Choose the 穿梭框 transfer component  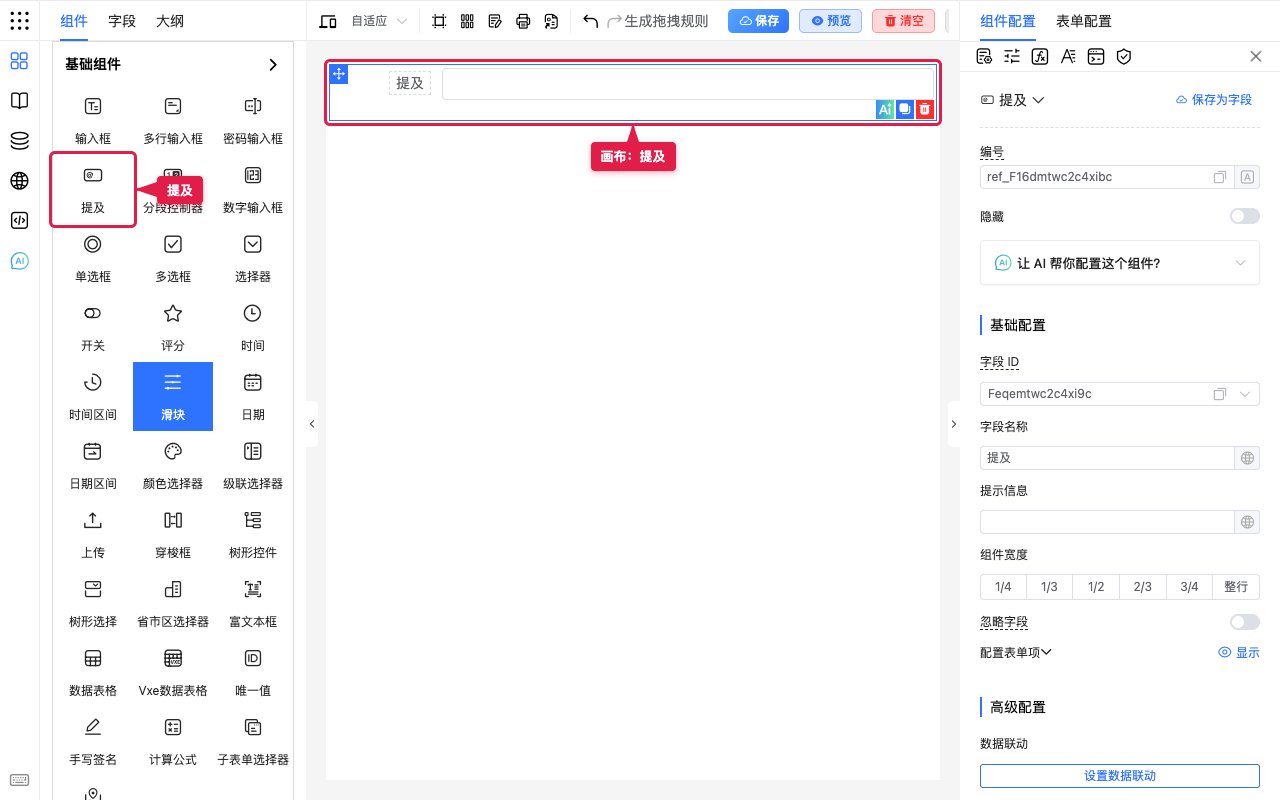[x=173, y=534]
